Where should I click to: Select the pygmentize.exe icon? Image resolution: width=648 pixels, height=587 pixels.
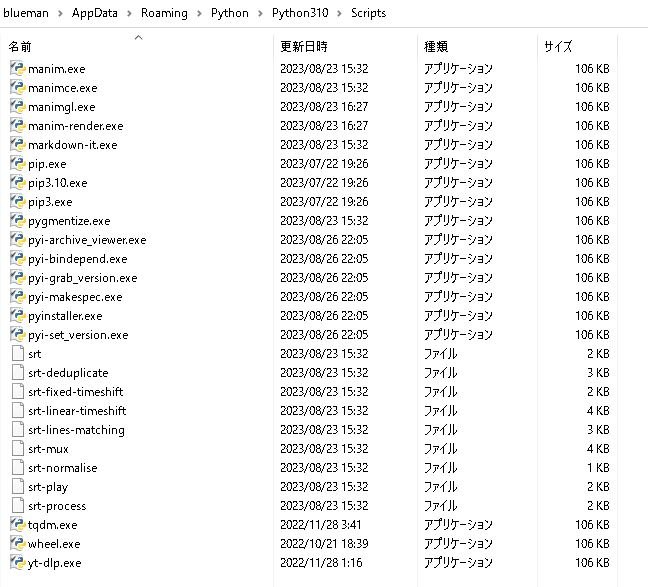point(18,220)
